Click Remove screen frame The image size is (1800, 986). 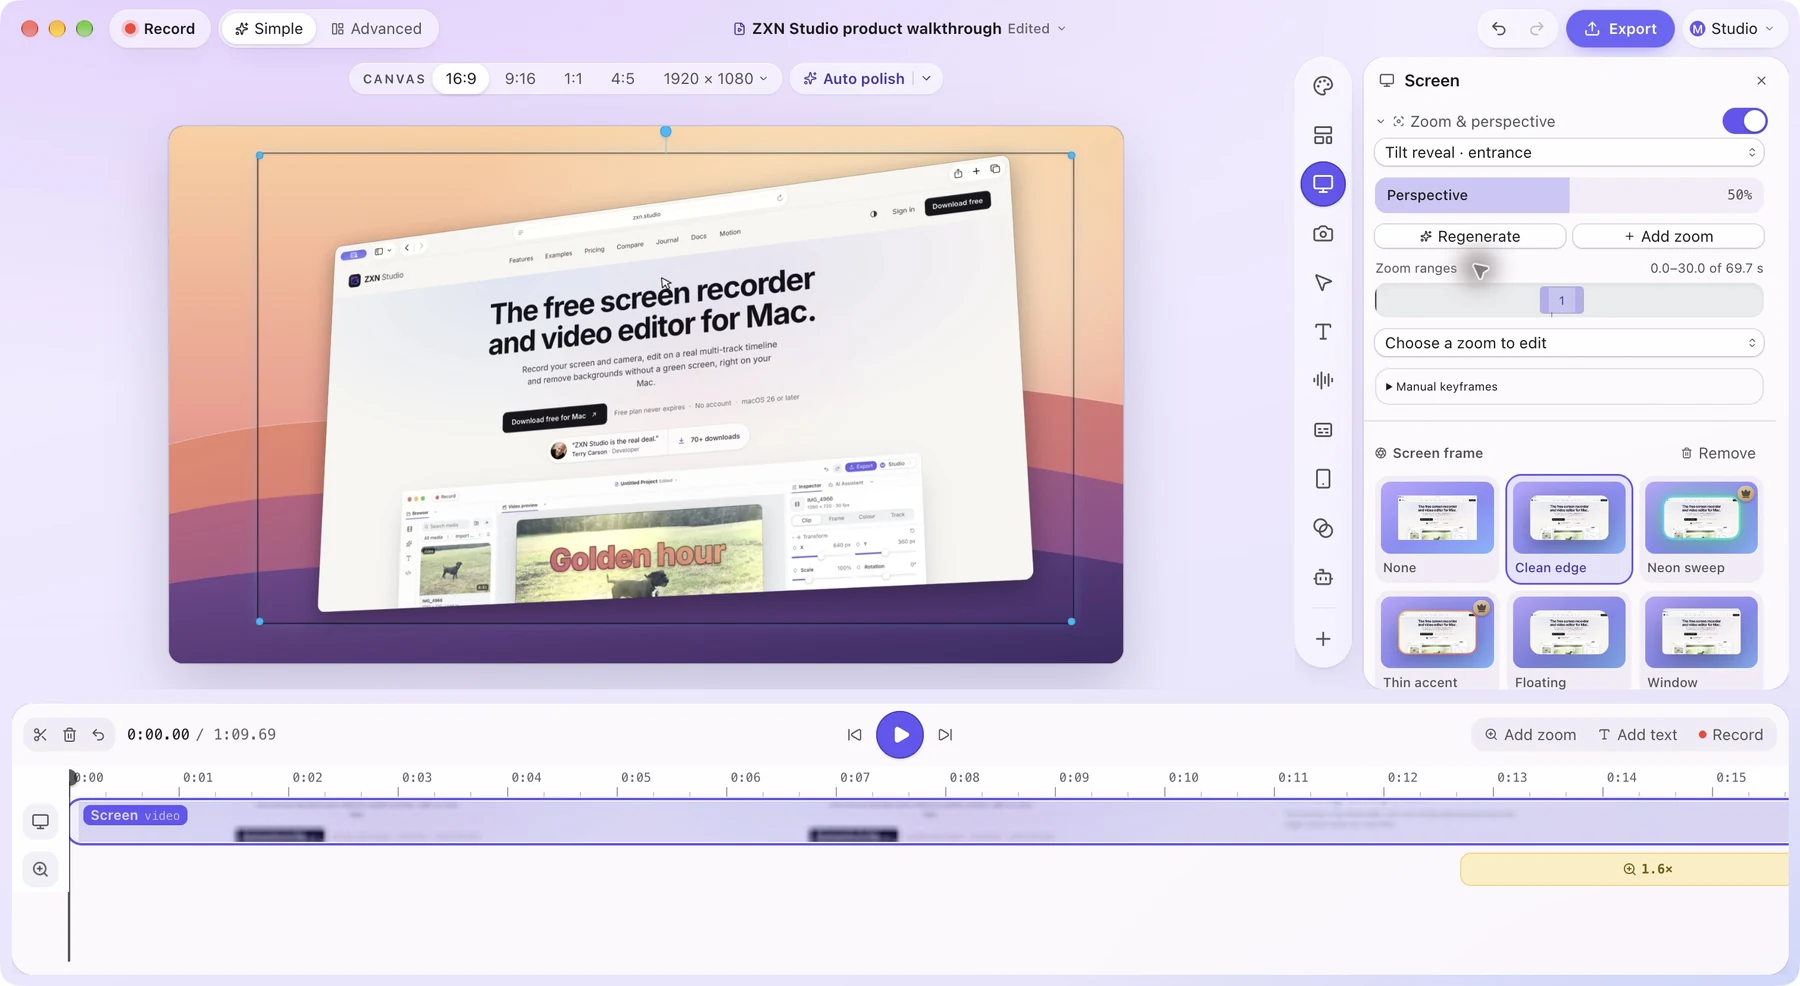tap(1718, 454)
